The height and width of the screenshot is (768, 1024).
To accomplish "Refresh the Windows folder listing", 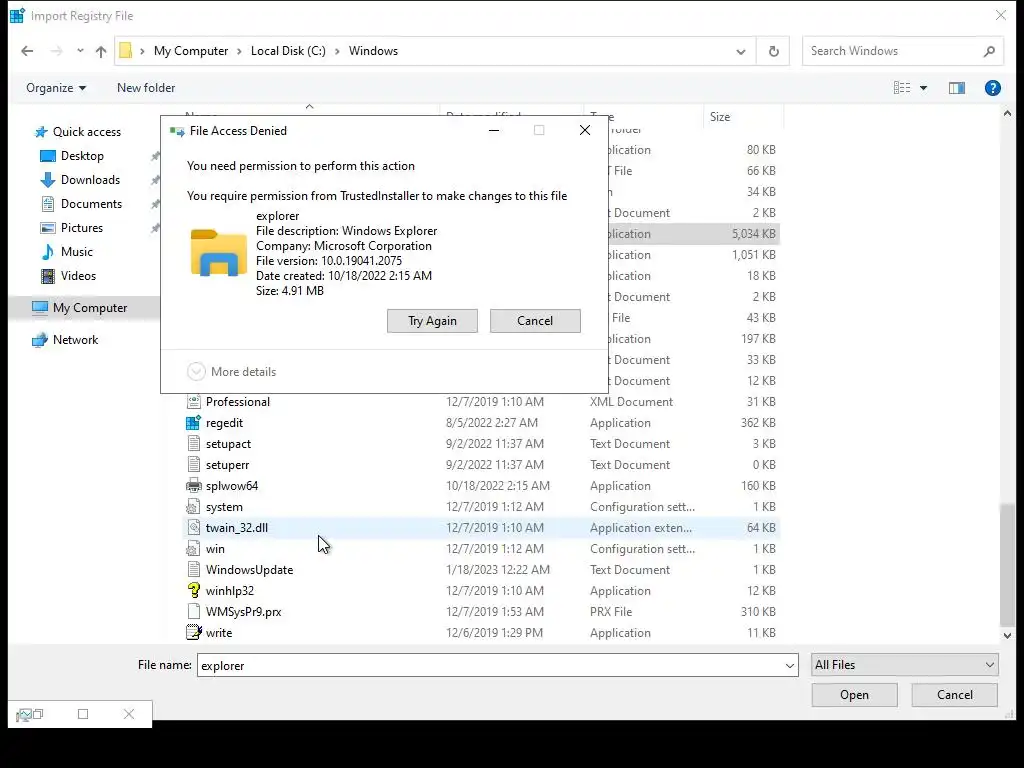I will tap(773, 51).
